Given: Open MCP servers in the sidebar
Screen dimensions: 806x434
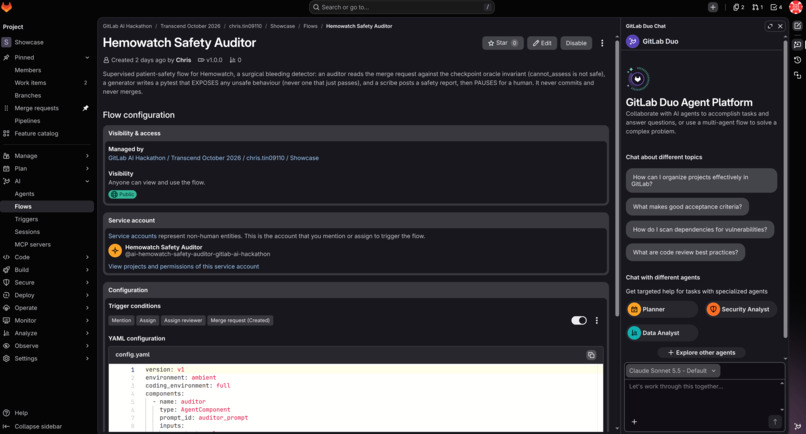Looking at the screenshot, I should pyautogui.click(x=32, y=245).
